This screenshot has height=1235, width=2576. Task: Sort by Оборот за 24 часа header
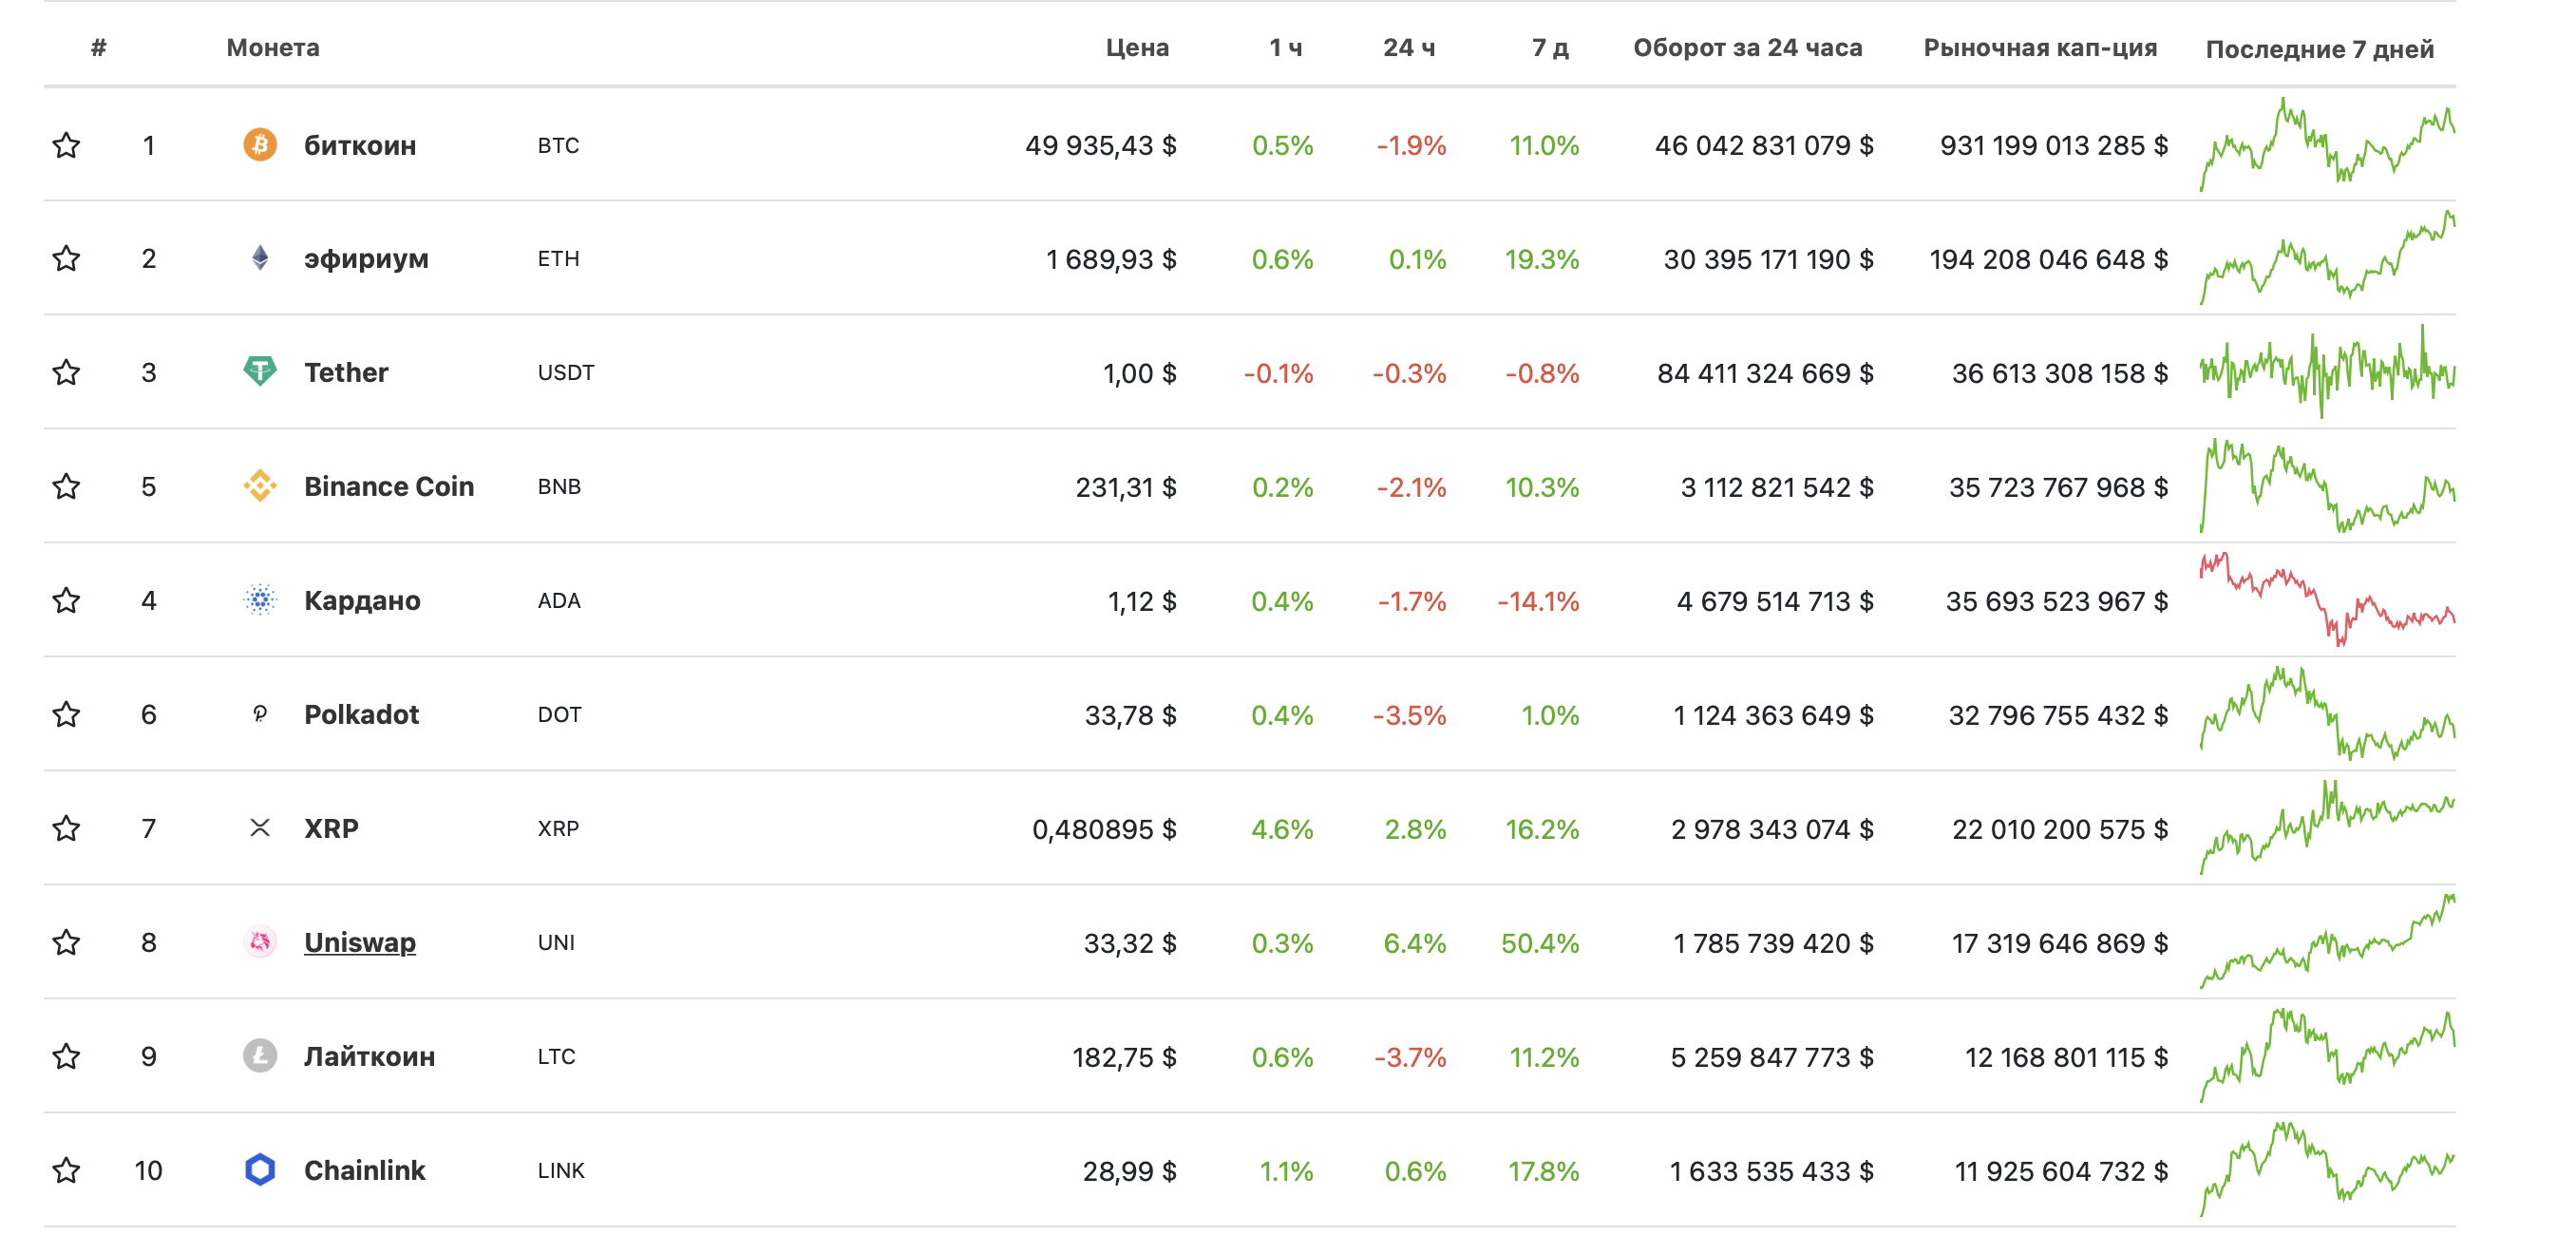click(x=1747, y=47)
